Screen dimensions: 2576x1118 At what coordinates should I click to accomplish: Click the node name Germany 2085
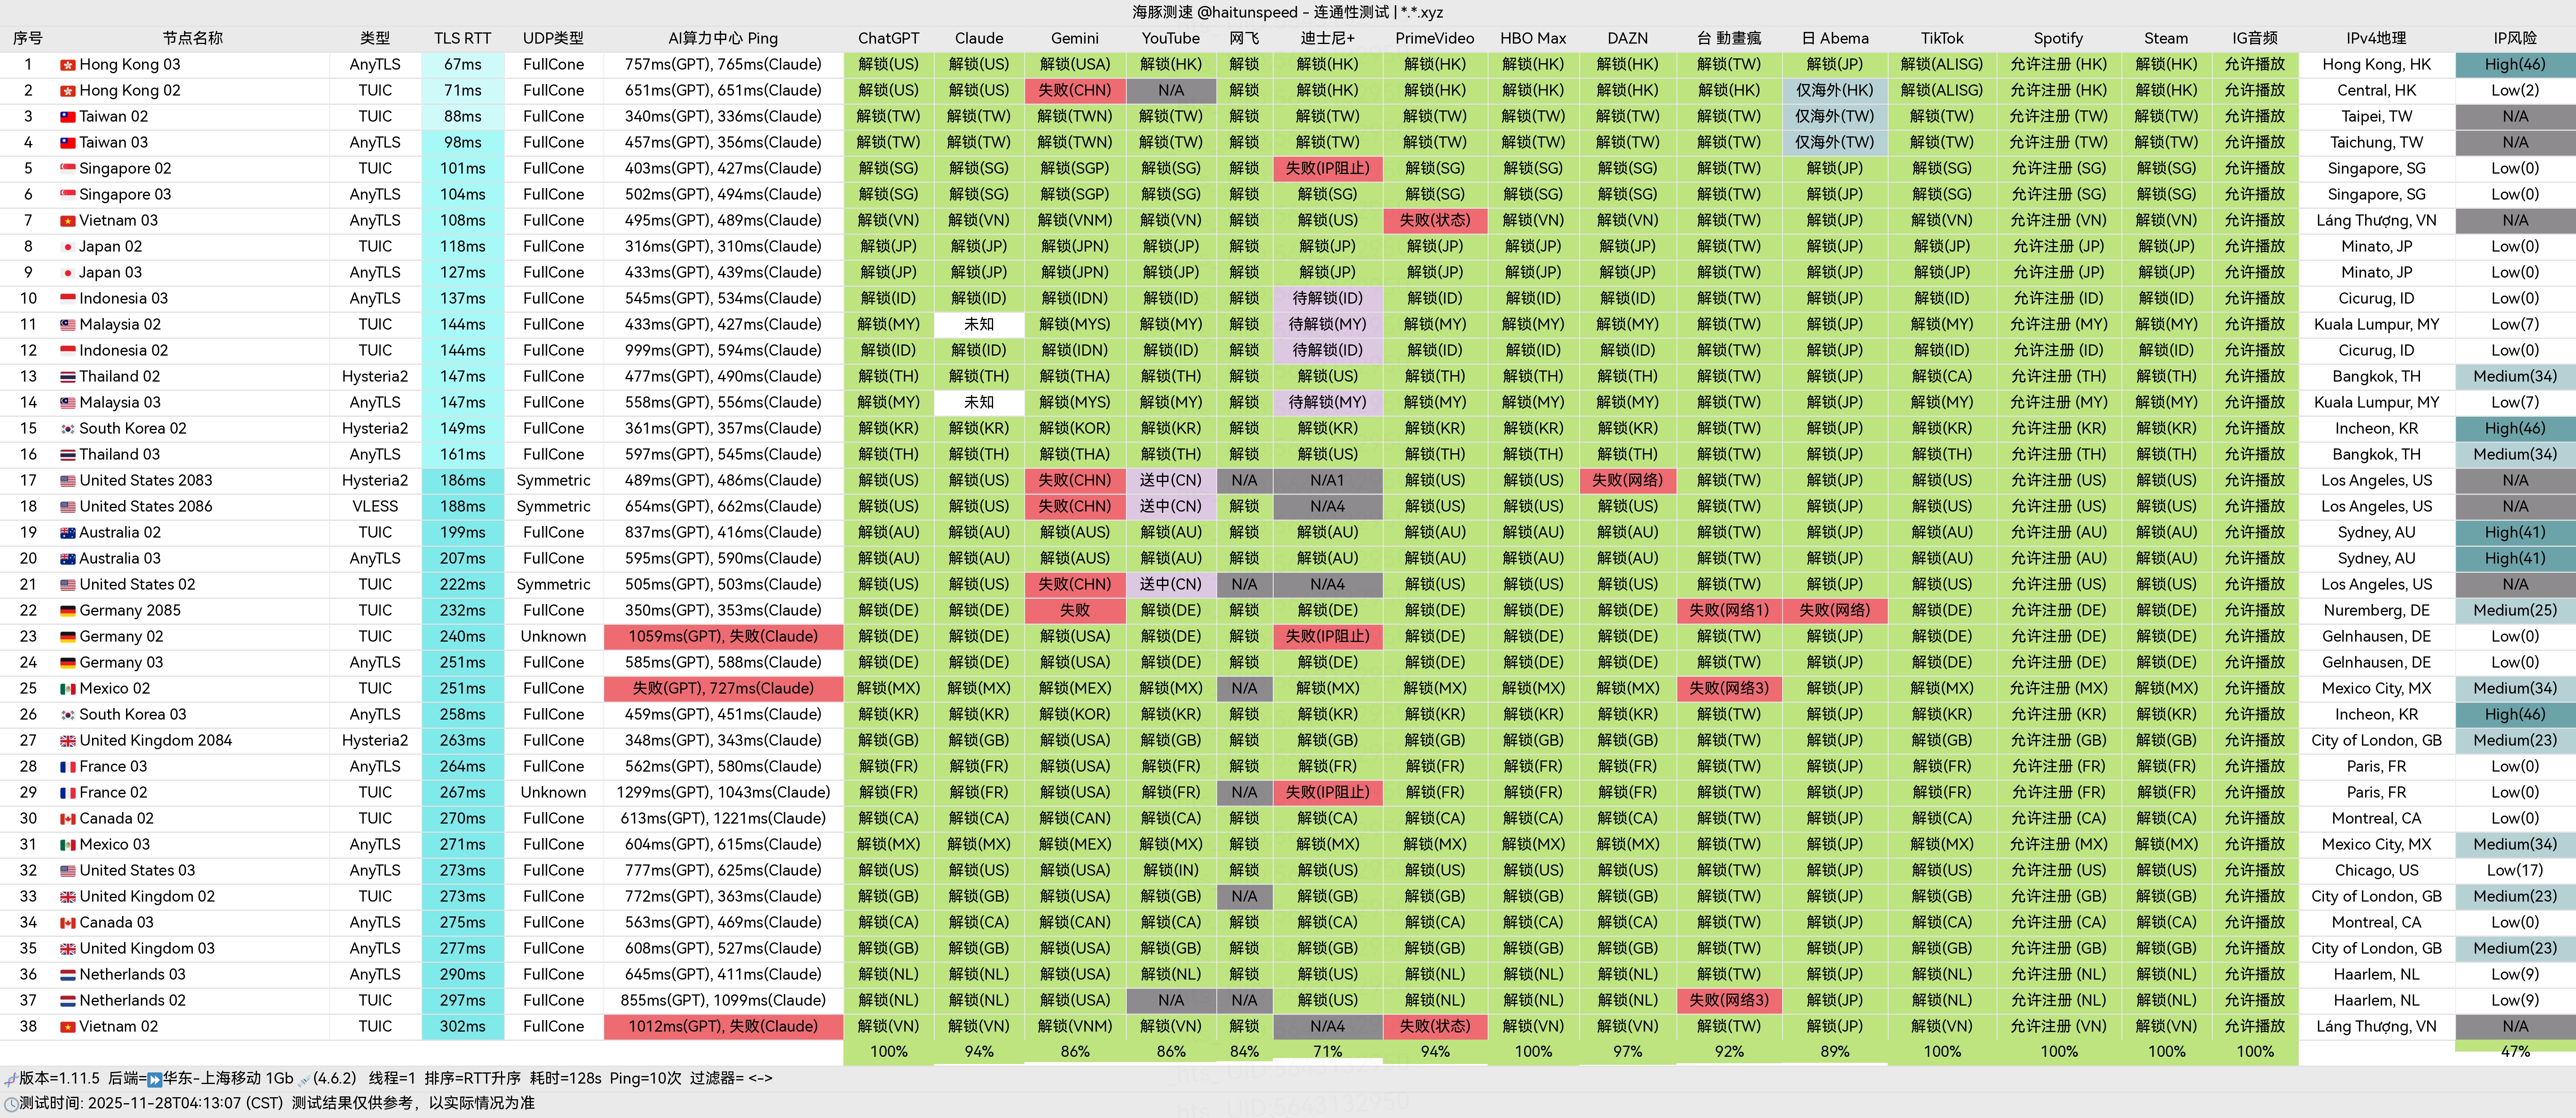(x=130, y=611)
